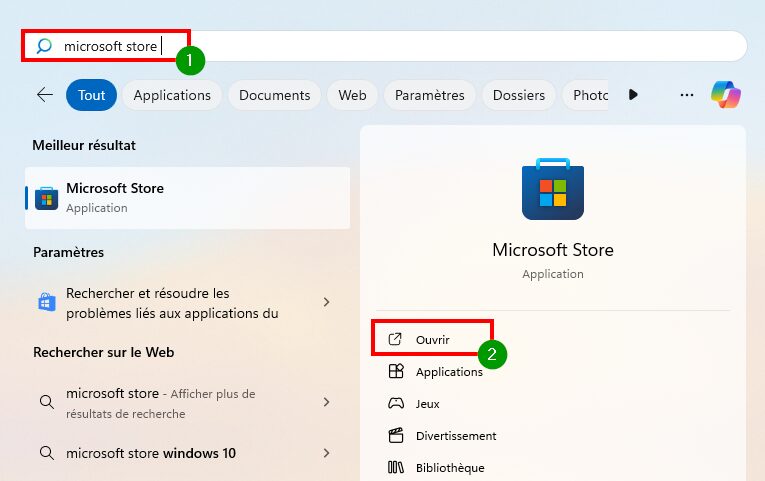Switch to the Applications filter tab

[172, 95]
